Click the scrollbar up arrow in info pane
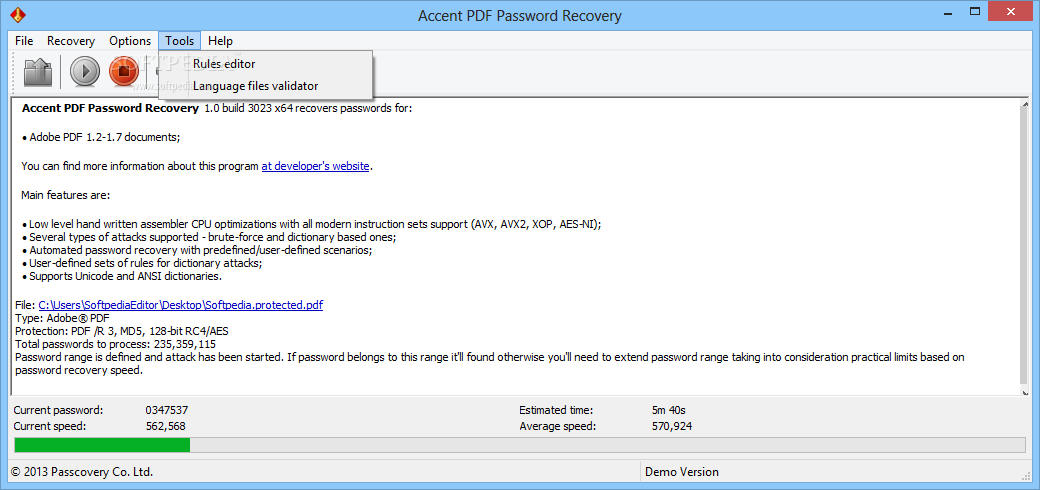The height and width of the screenshot is (490, 1040). point(1027,106)
